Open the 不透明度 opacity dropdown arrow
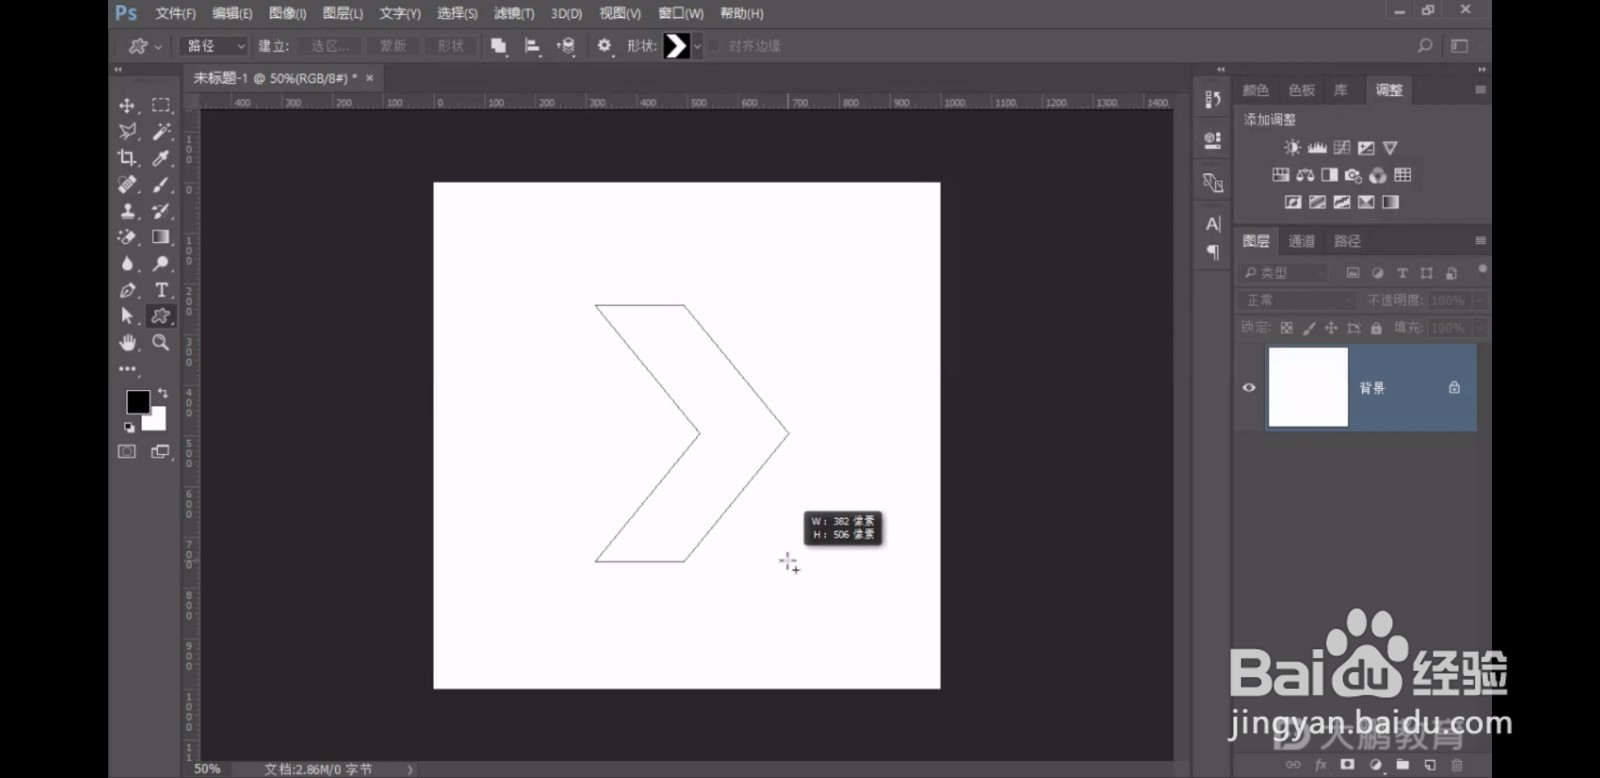1600x778 pixels. (x=1480, y=300)
